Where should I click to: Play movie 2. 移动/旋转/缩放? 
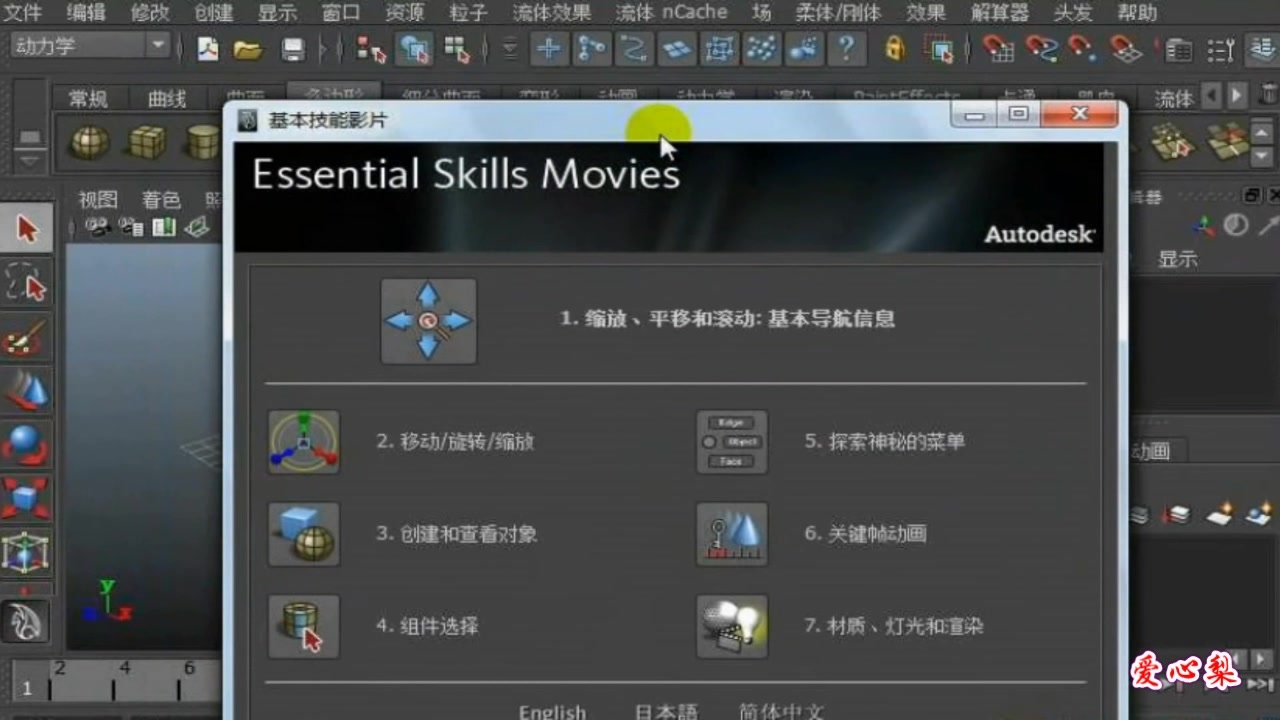tap(455, 441)
